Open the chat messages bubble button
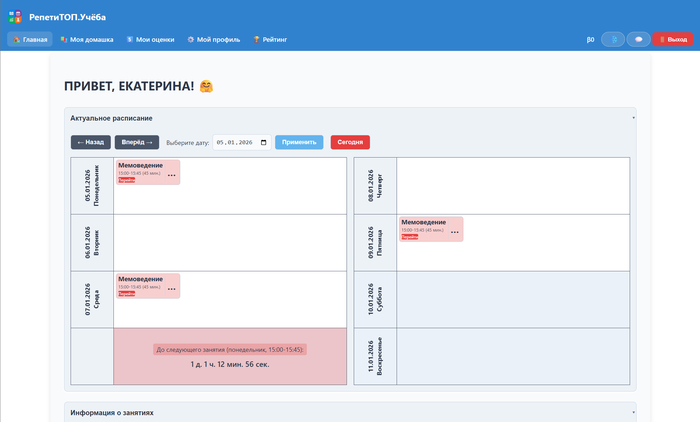700x422 pixels. pyautogui.click(x=638, y=39)
